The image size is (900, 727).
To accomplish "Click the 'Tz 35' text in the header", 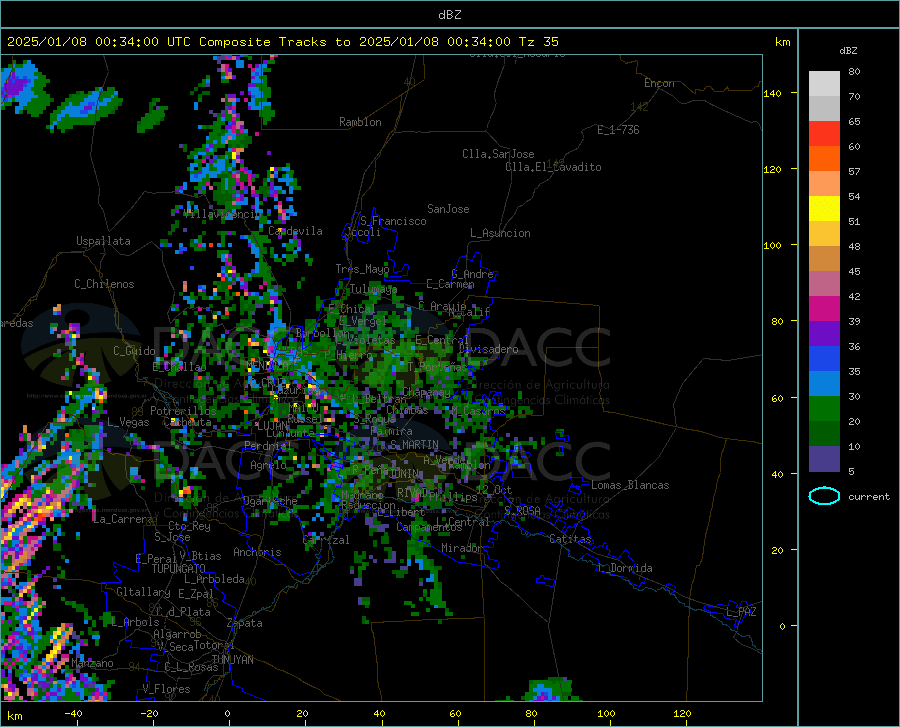I will [x=538, y=42].
